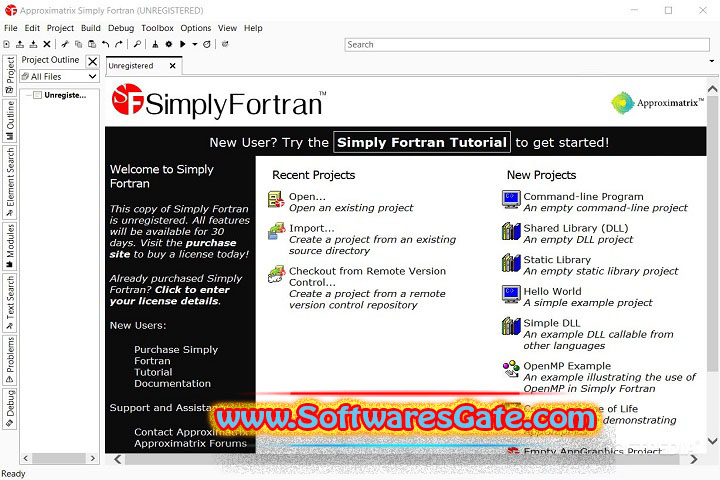Open the Build menu
This screenshot has width=720, height=480.
[91, 28]
